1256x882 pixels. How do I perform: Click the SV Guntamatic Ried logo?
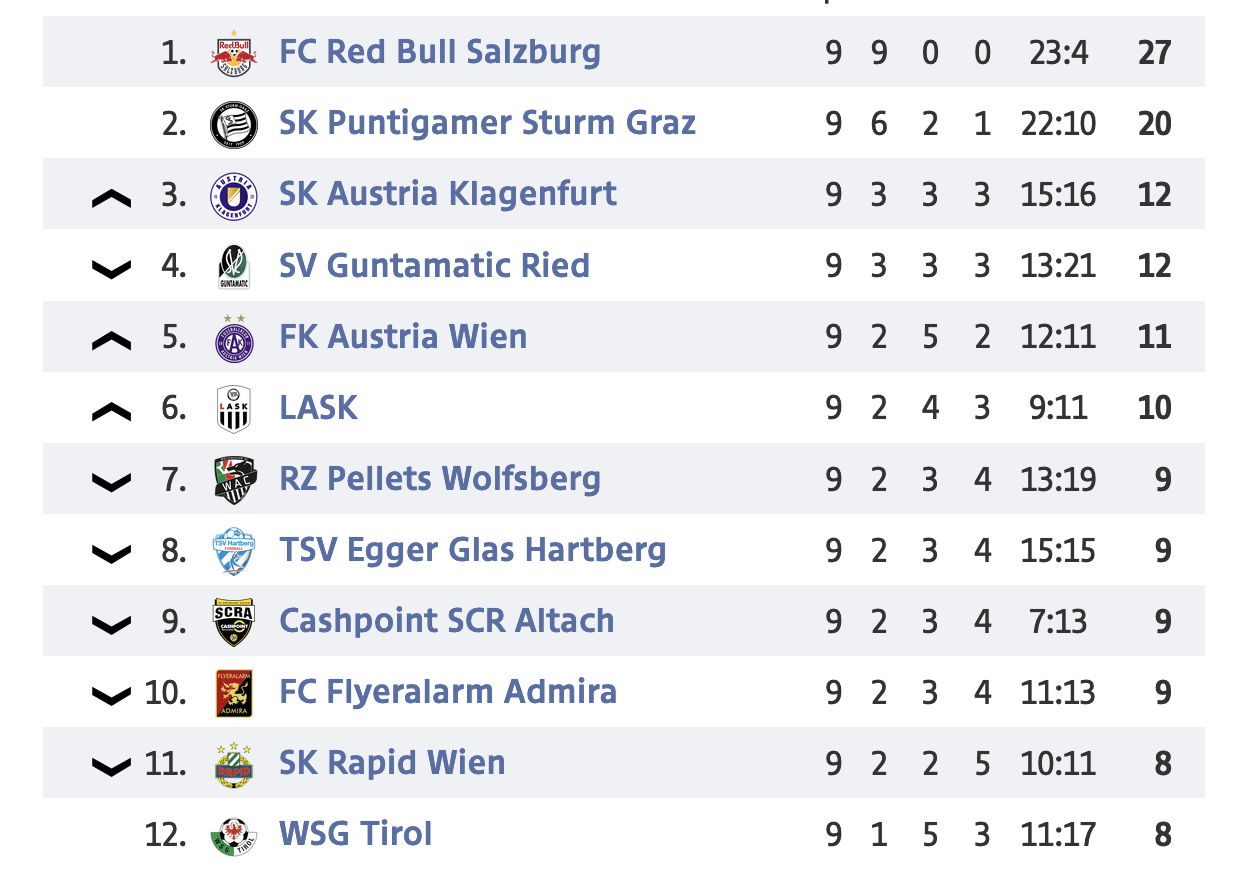tap(234, 266)
